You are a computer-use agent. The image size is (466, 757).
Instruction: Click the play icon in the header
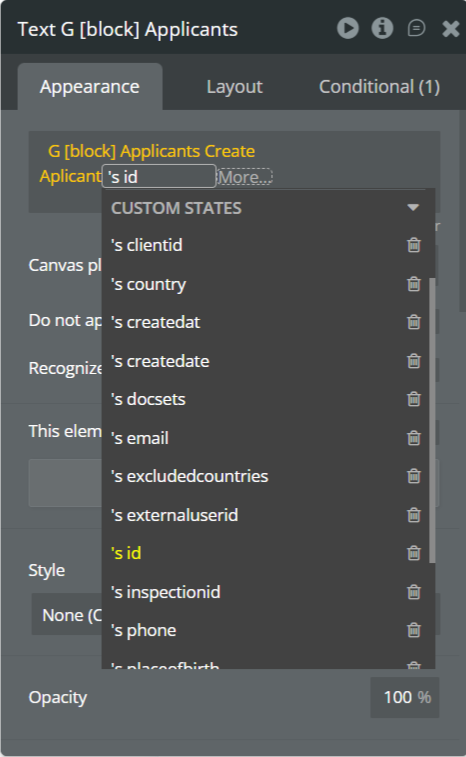348,28
